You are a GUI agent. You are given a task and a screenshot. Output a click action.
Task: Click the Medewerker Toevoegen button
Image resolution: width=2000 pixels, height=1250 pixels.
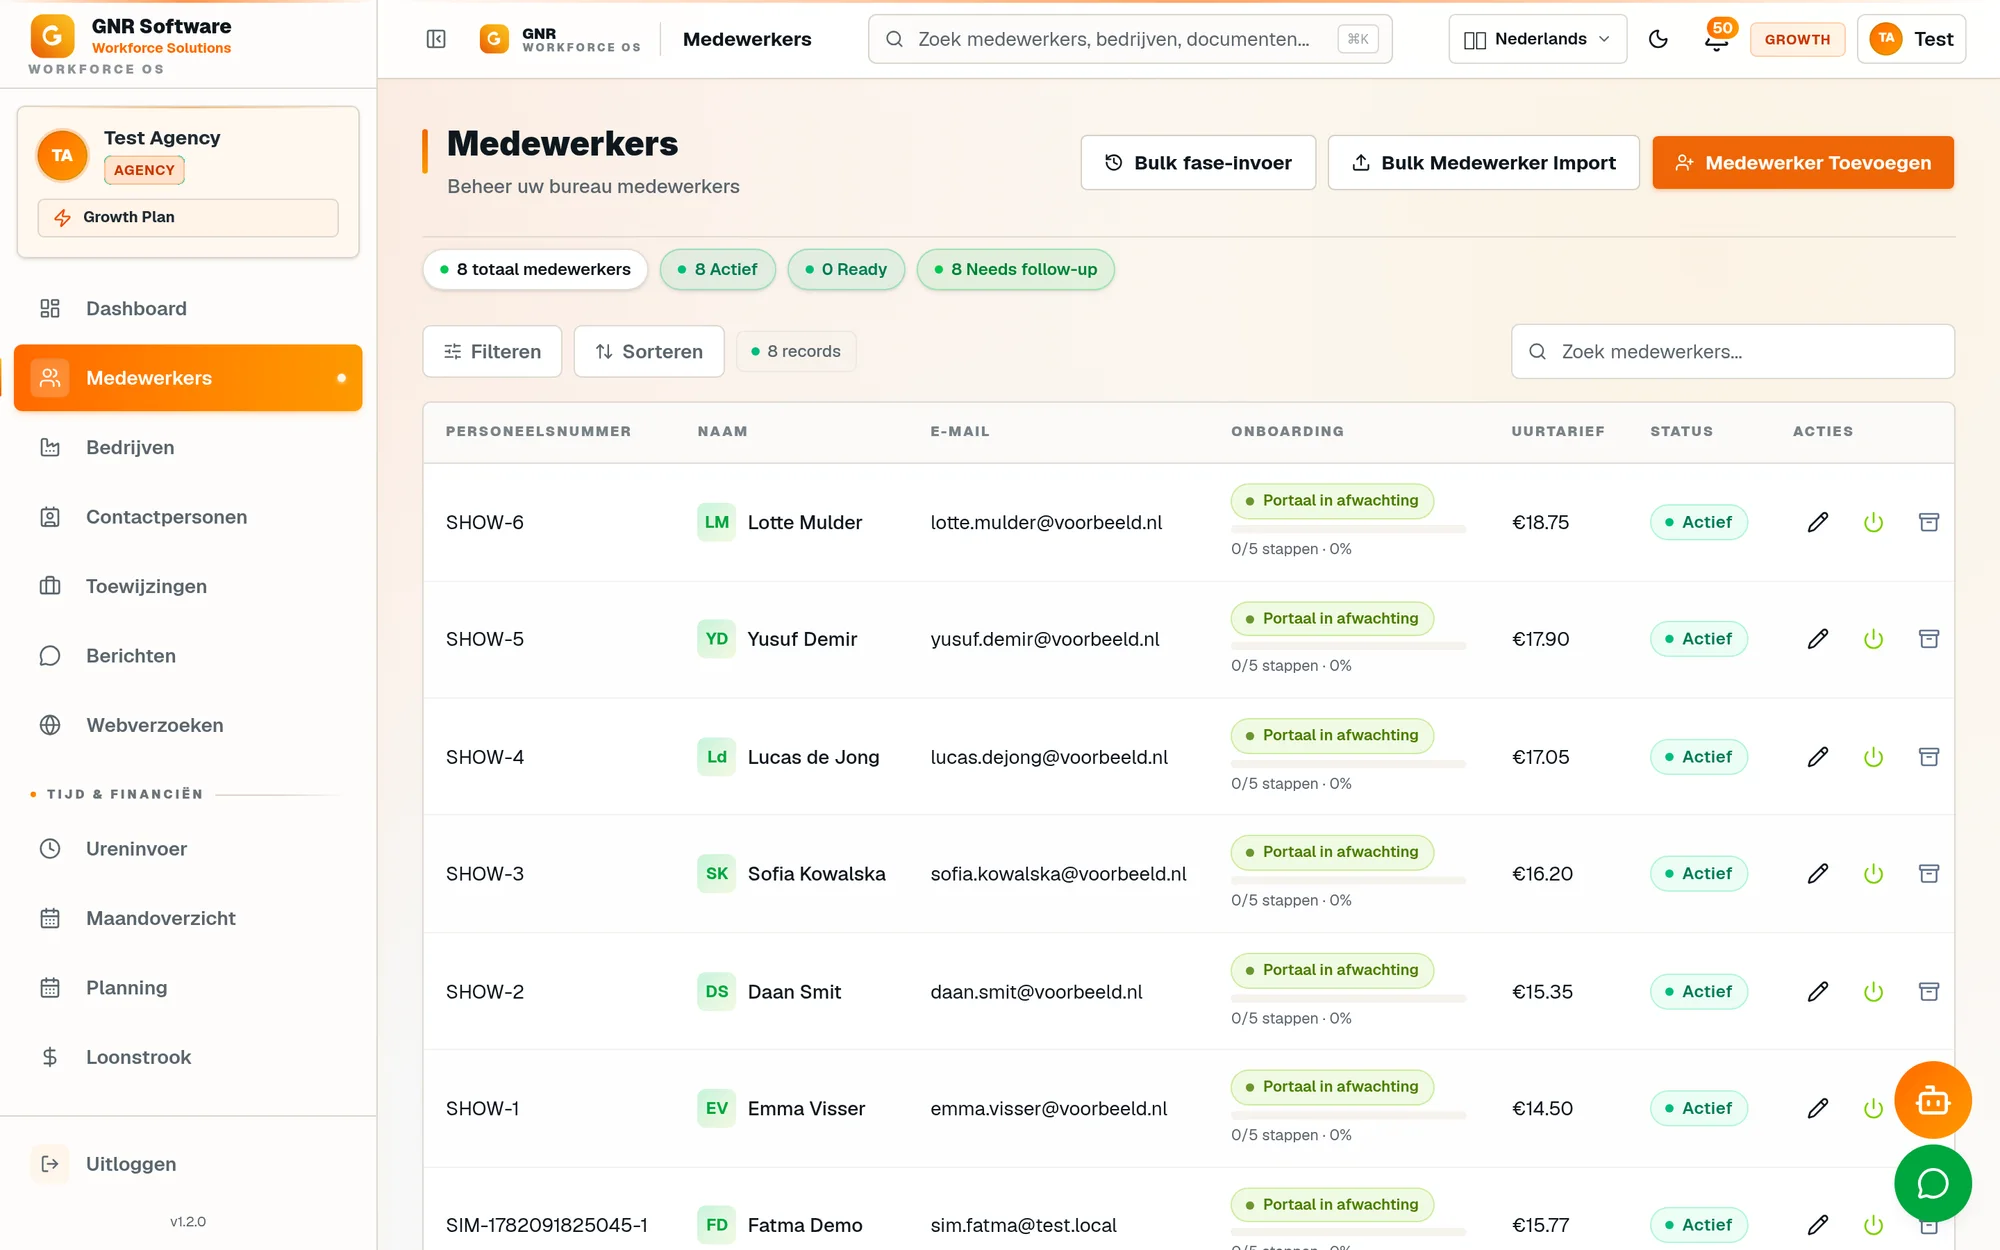click(1803, 162)
